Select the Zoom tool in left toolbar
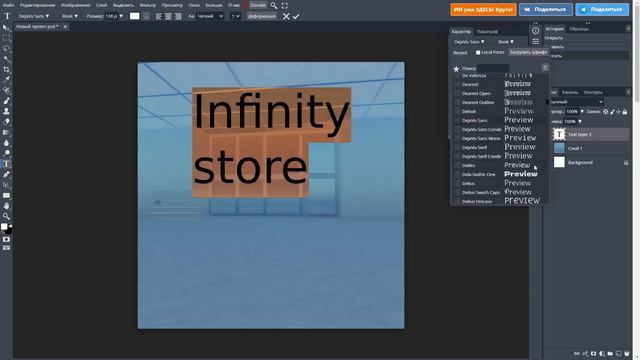Image resolution: width=640 pixels, height=360 pixels. (x=6, y=216)
